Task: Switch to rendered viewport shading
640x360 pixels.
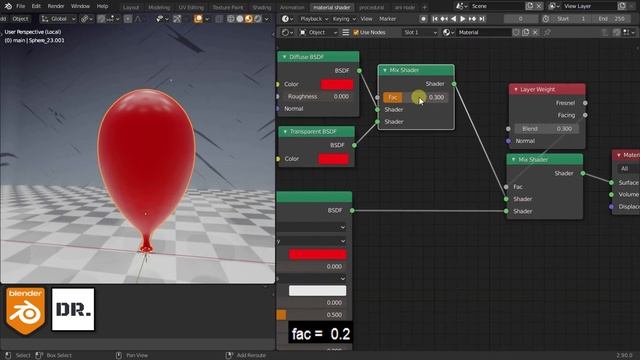Action: tap(258, 19)
